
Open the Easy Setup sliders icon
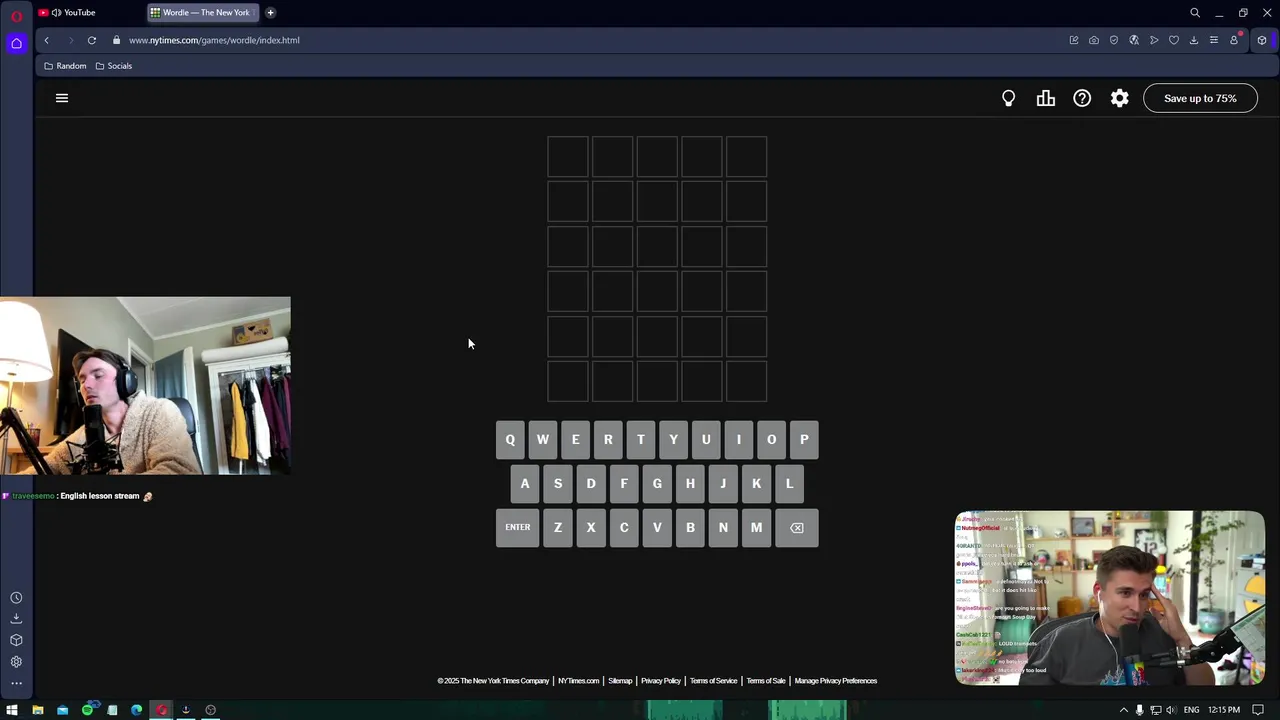coord(1214,40)
